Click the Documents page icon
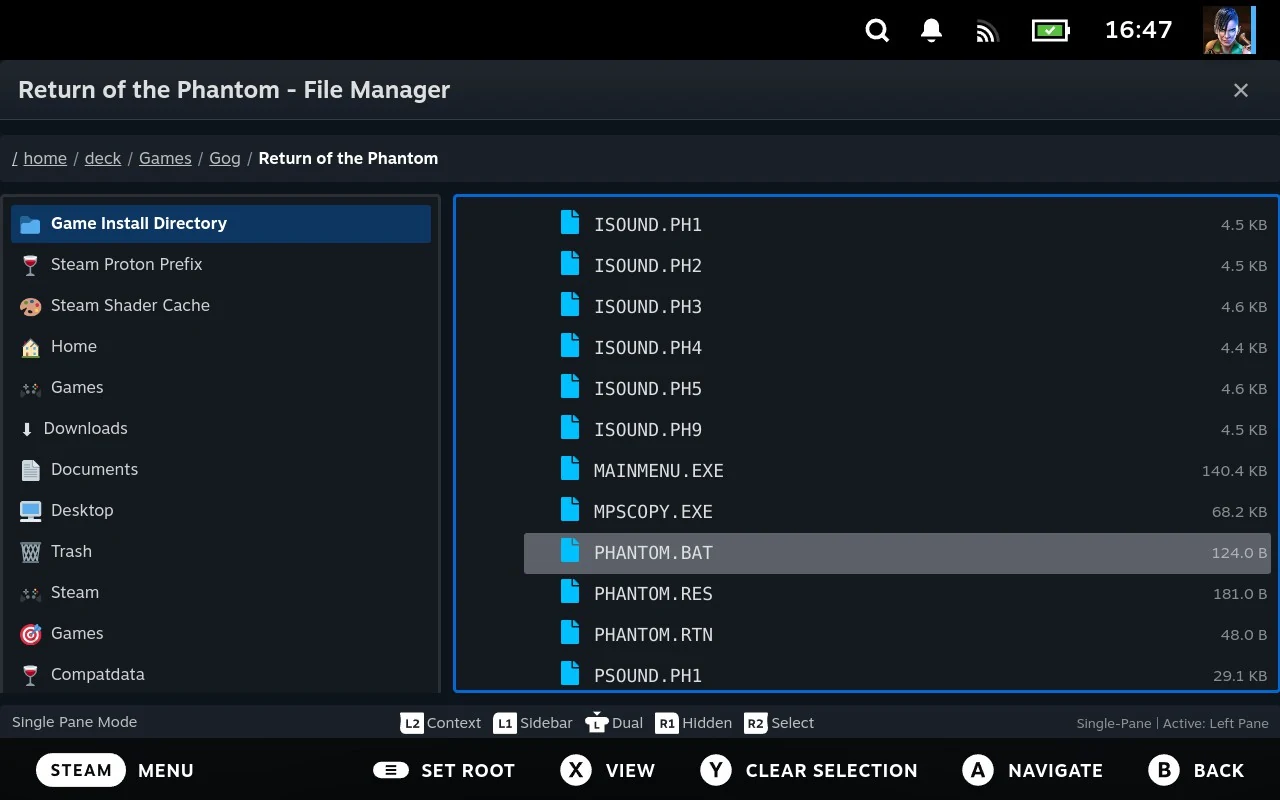Screen dimensions: 1280x800 coord(31,470)
